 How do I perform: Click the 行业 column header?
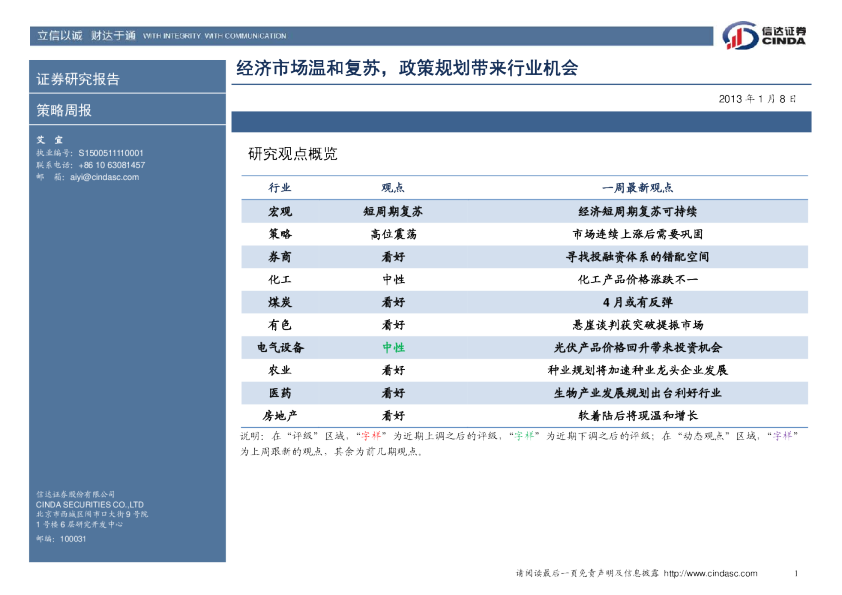[x=280, y=188]
